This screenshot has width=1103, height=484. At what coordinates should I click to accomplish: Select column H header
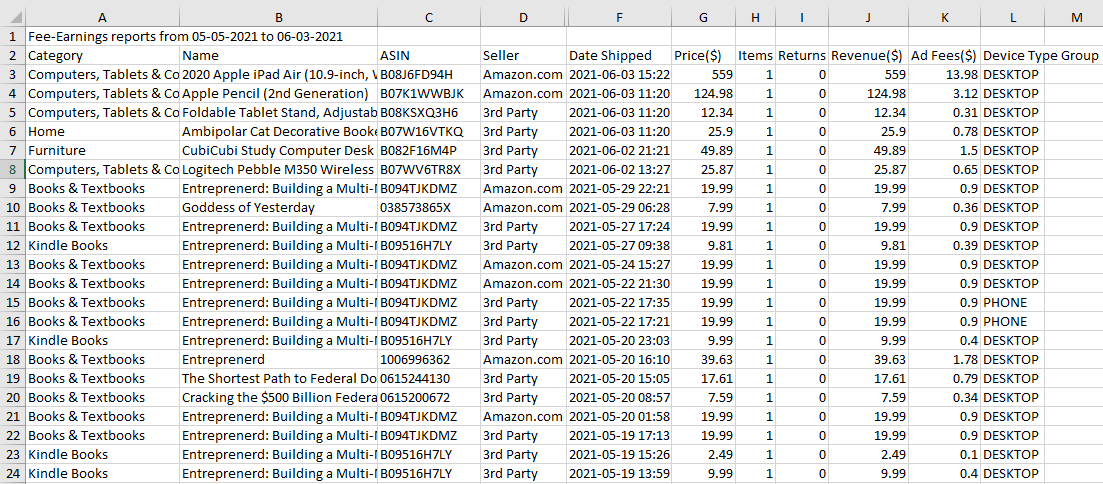[755, 18]
